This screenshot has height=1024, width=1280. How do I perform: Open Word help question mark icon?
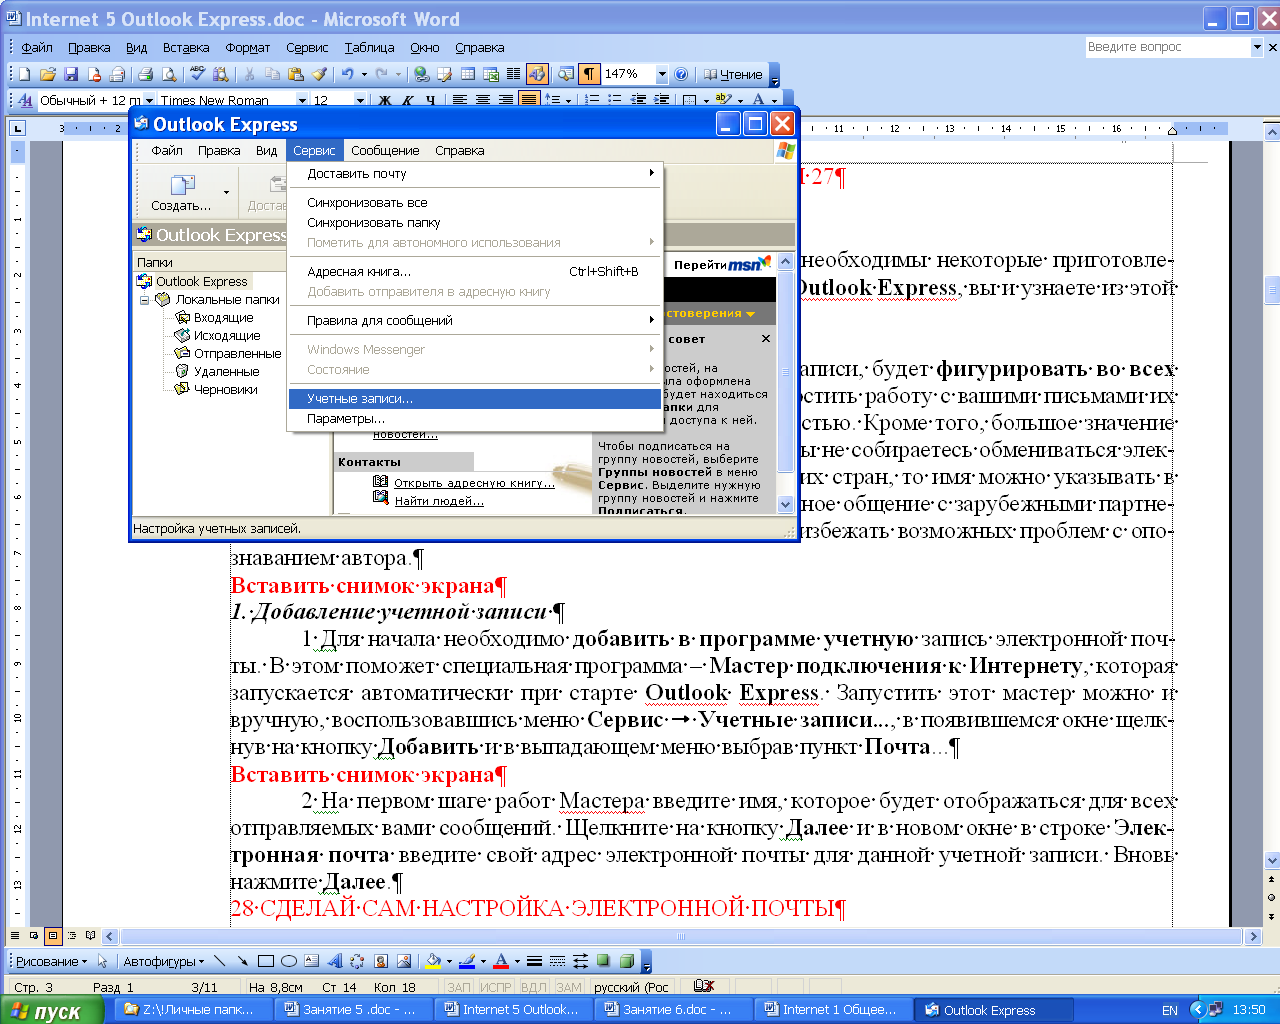[681, 74]
